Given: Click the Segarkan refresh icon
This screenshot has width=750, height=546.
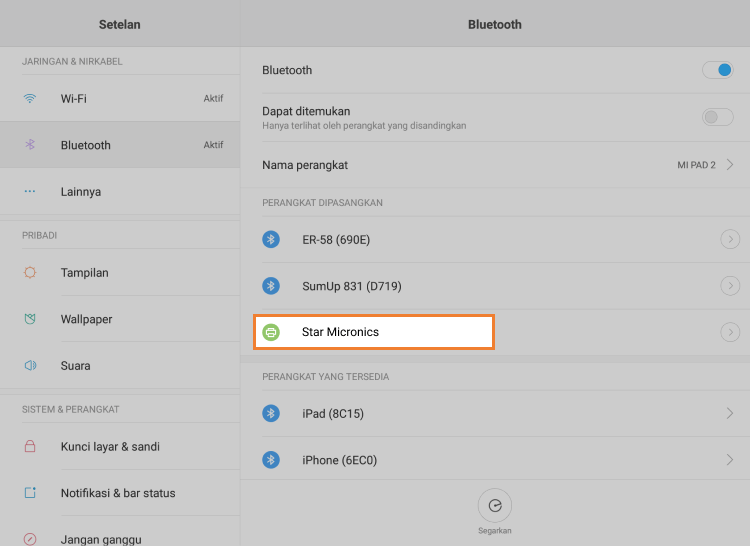Looking at the screenshot, I should 495,505.
